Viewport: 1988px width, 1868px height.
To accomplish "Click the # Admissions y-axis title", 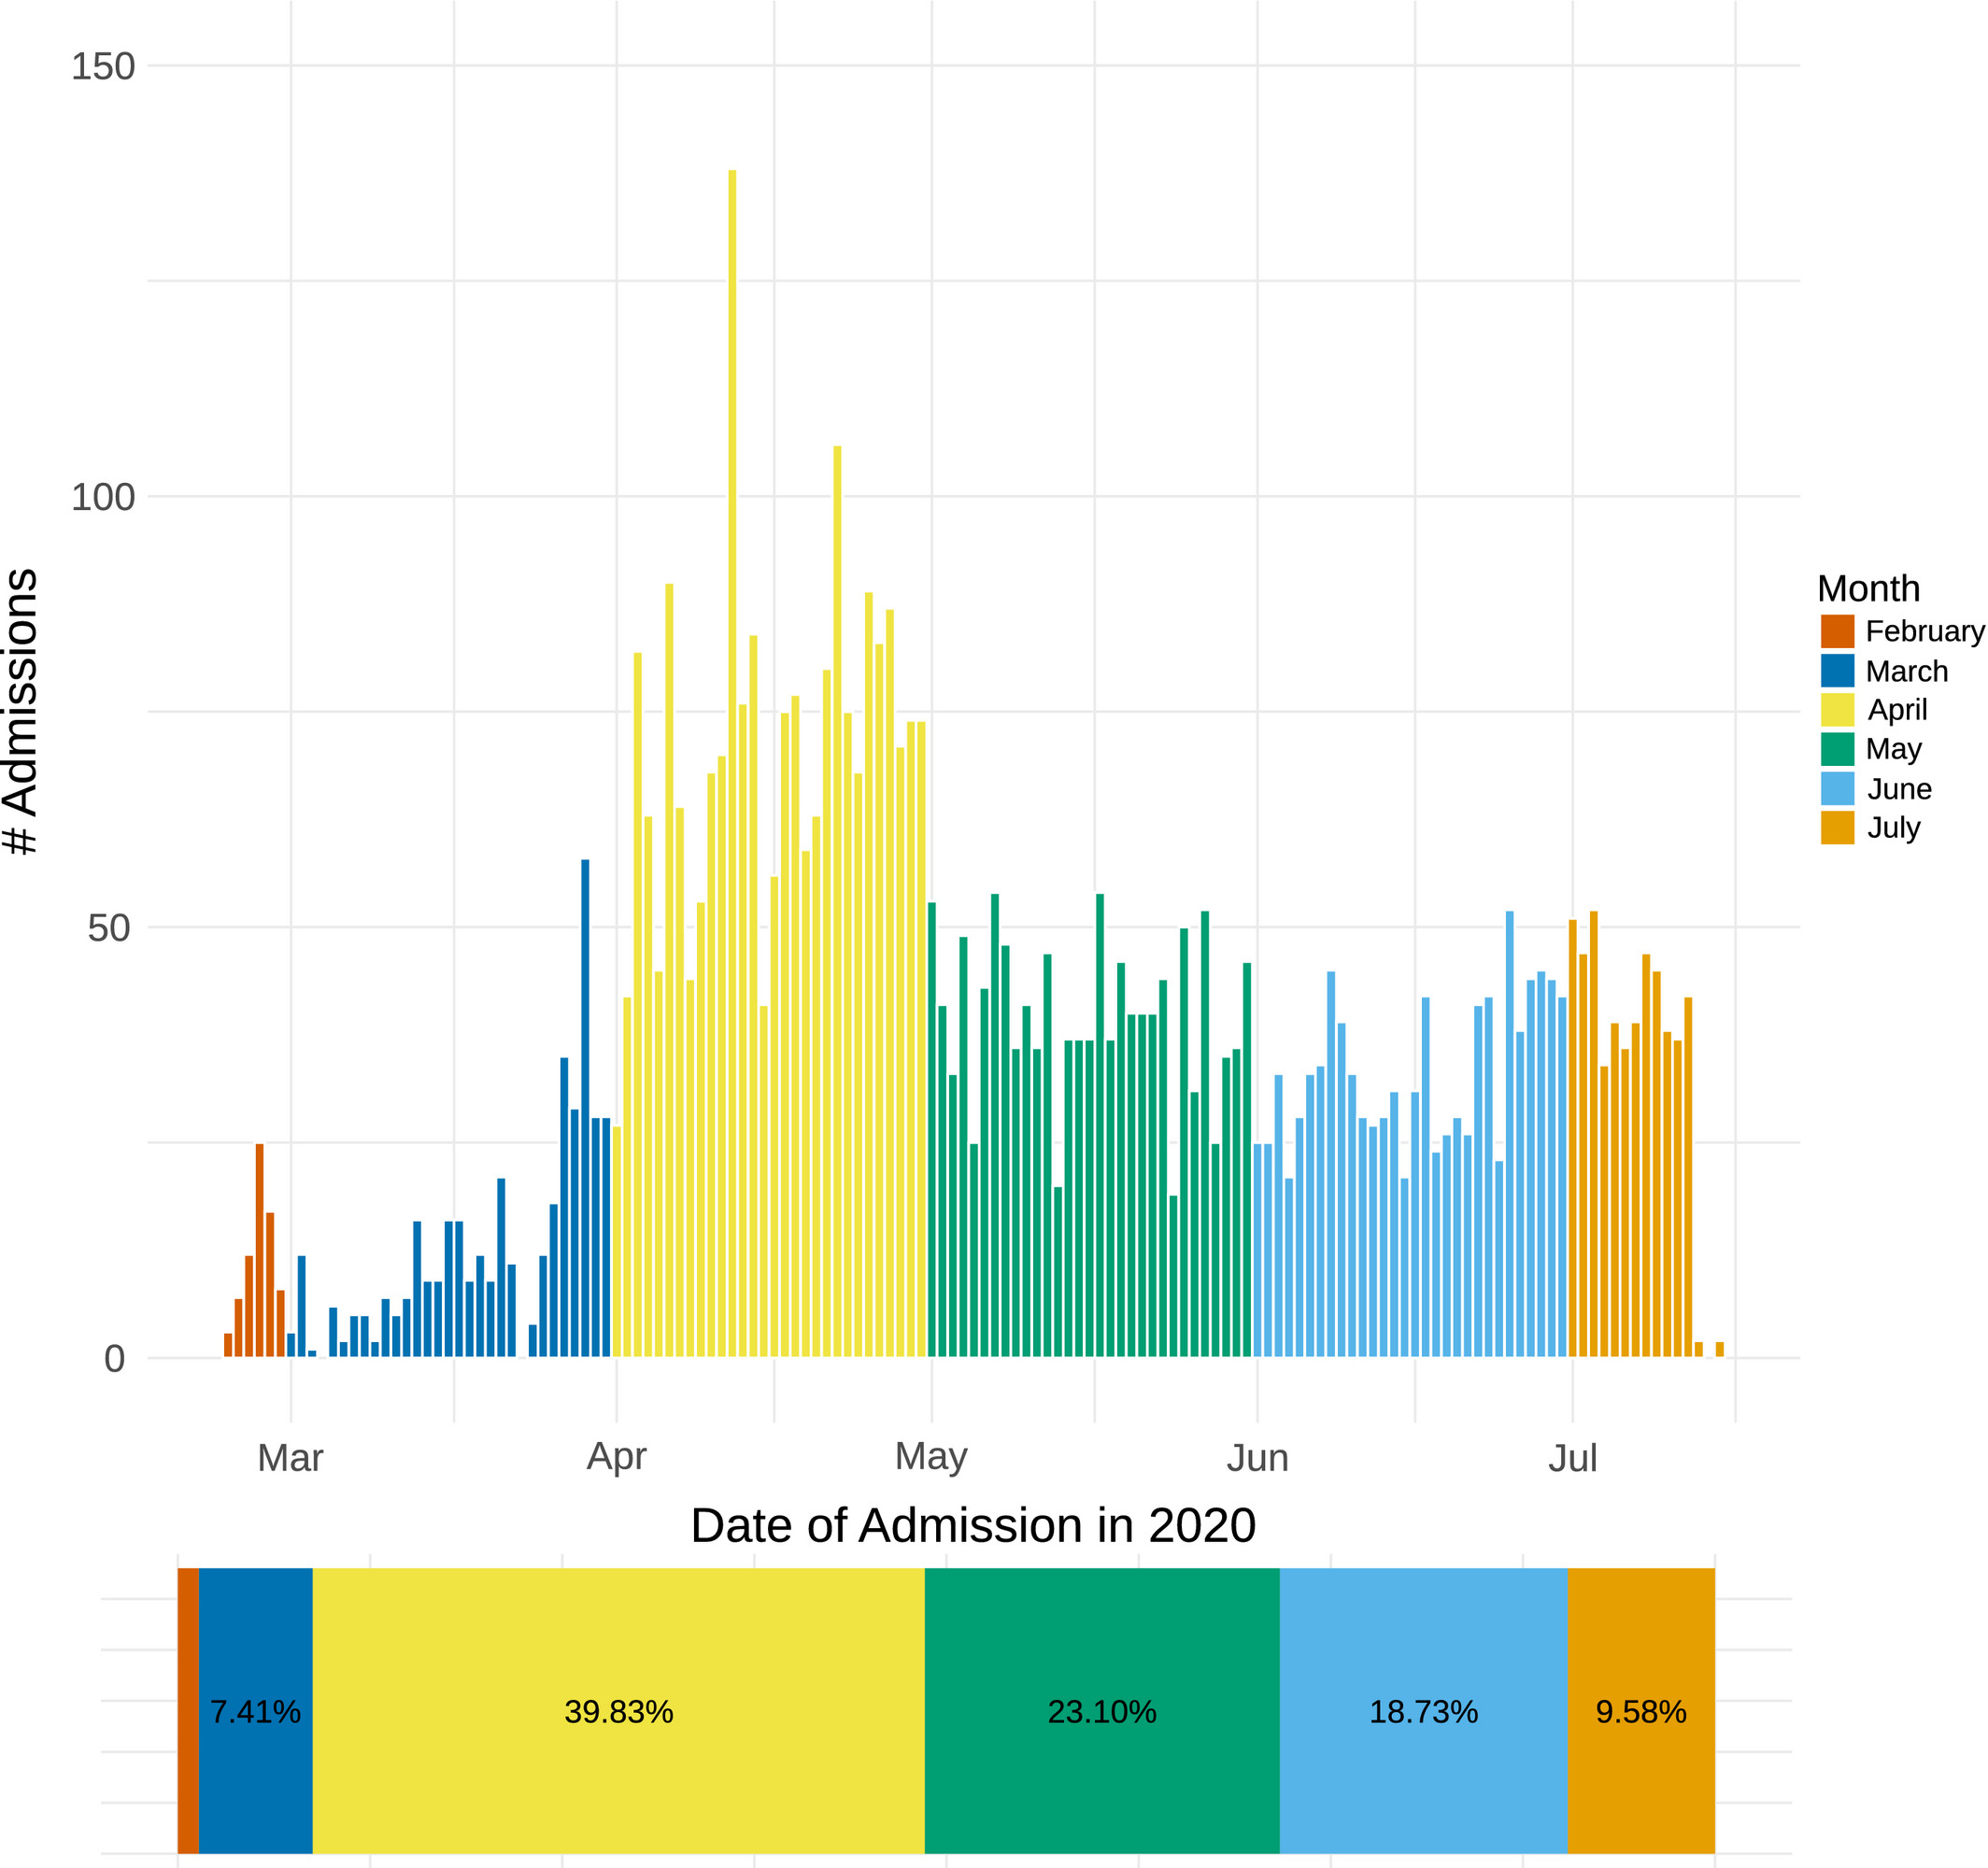I will click(x=21, y=712).
